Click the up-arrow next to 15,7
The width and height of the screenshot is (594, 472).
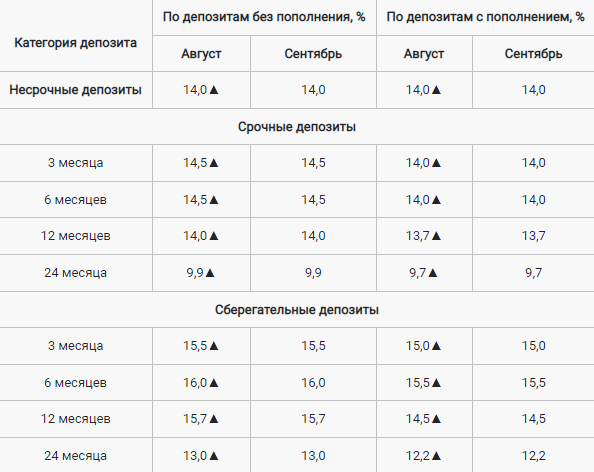point(214,419)
